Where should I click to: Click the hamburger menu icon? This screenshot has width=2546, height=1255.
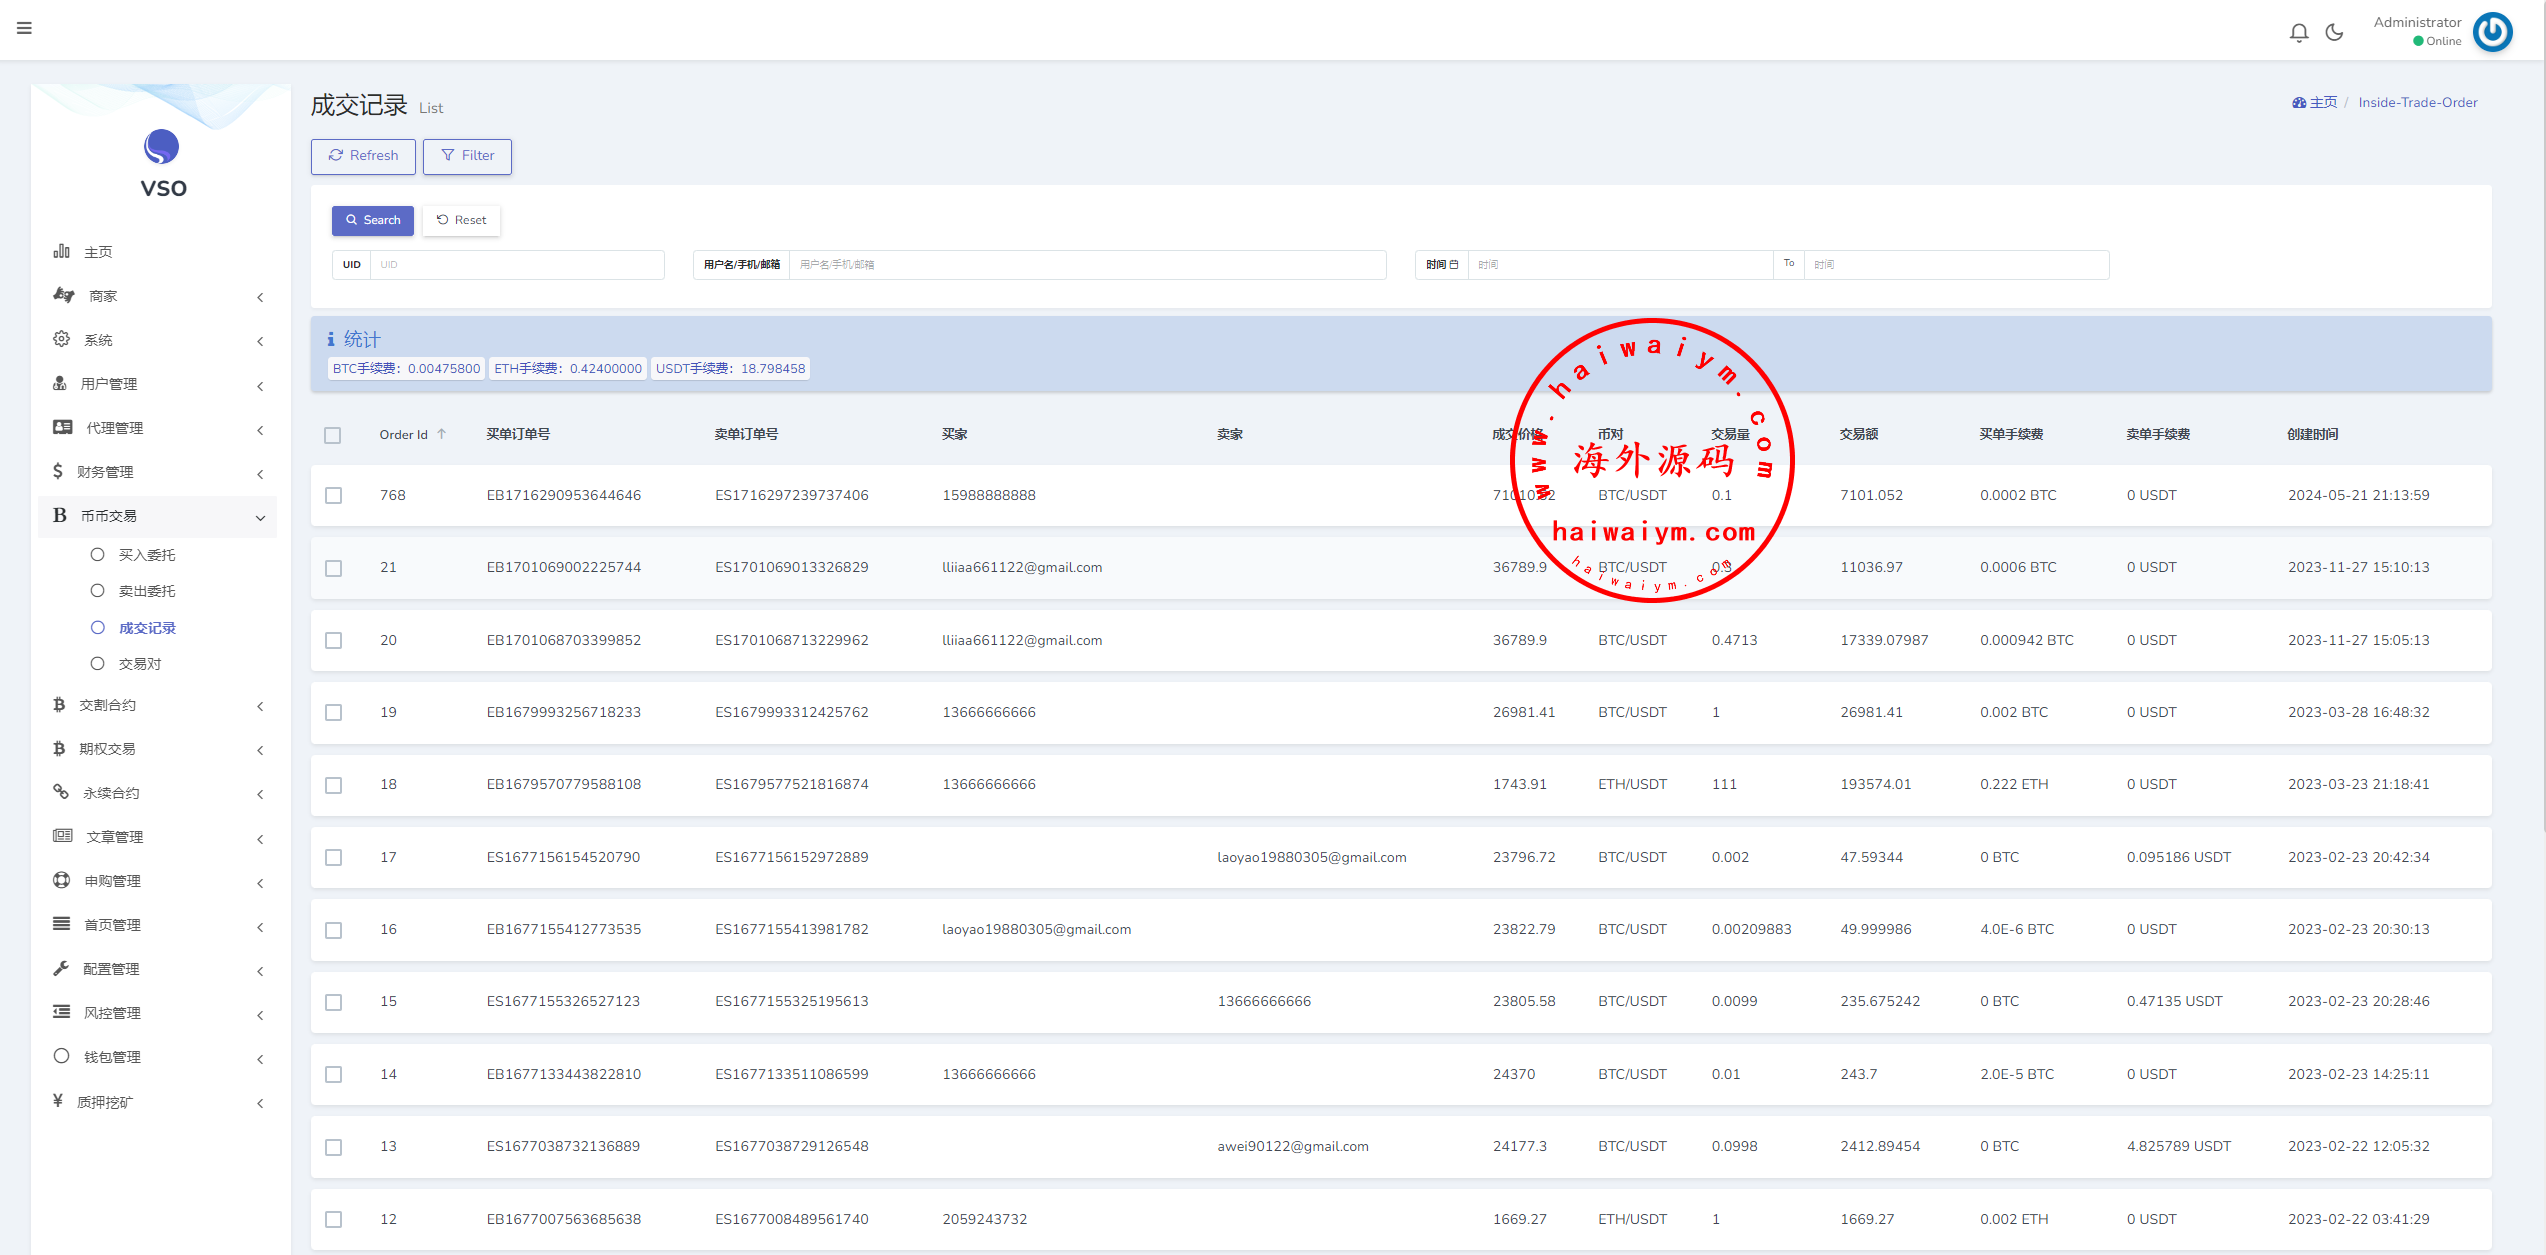[24, 28]
